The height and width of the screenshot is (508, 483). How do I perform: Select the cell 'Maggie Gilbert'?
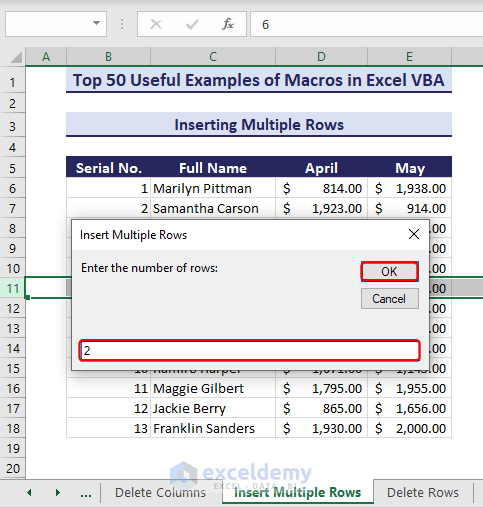pos(213,388)
